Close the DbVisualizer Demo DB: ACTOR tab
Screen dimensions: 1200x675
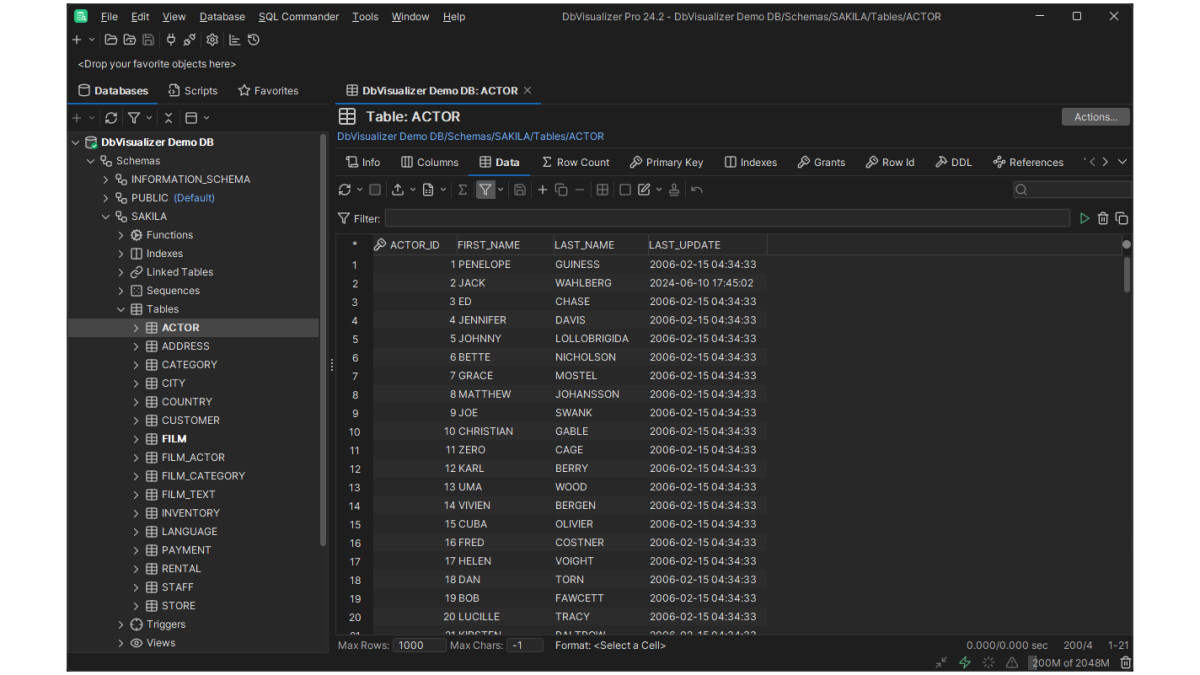click(x=528, y=90)
